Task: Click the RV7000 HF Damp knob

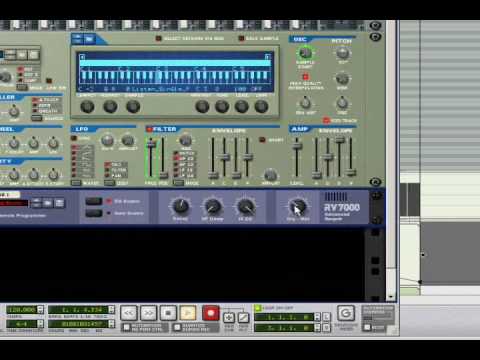Action: click(213, 206)
